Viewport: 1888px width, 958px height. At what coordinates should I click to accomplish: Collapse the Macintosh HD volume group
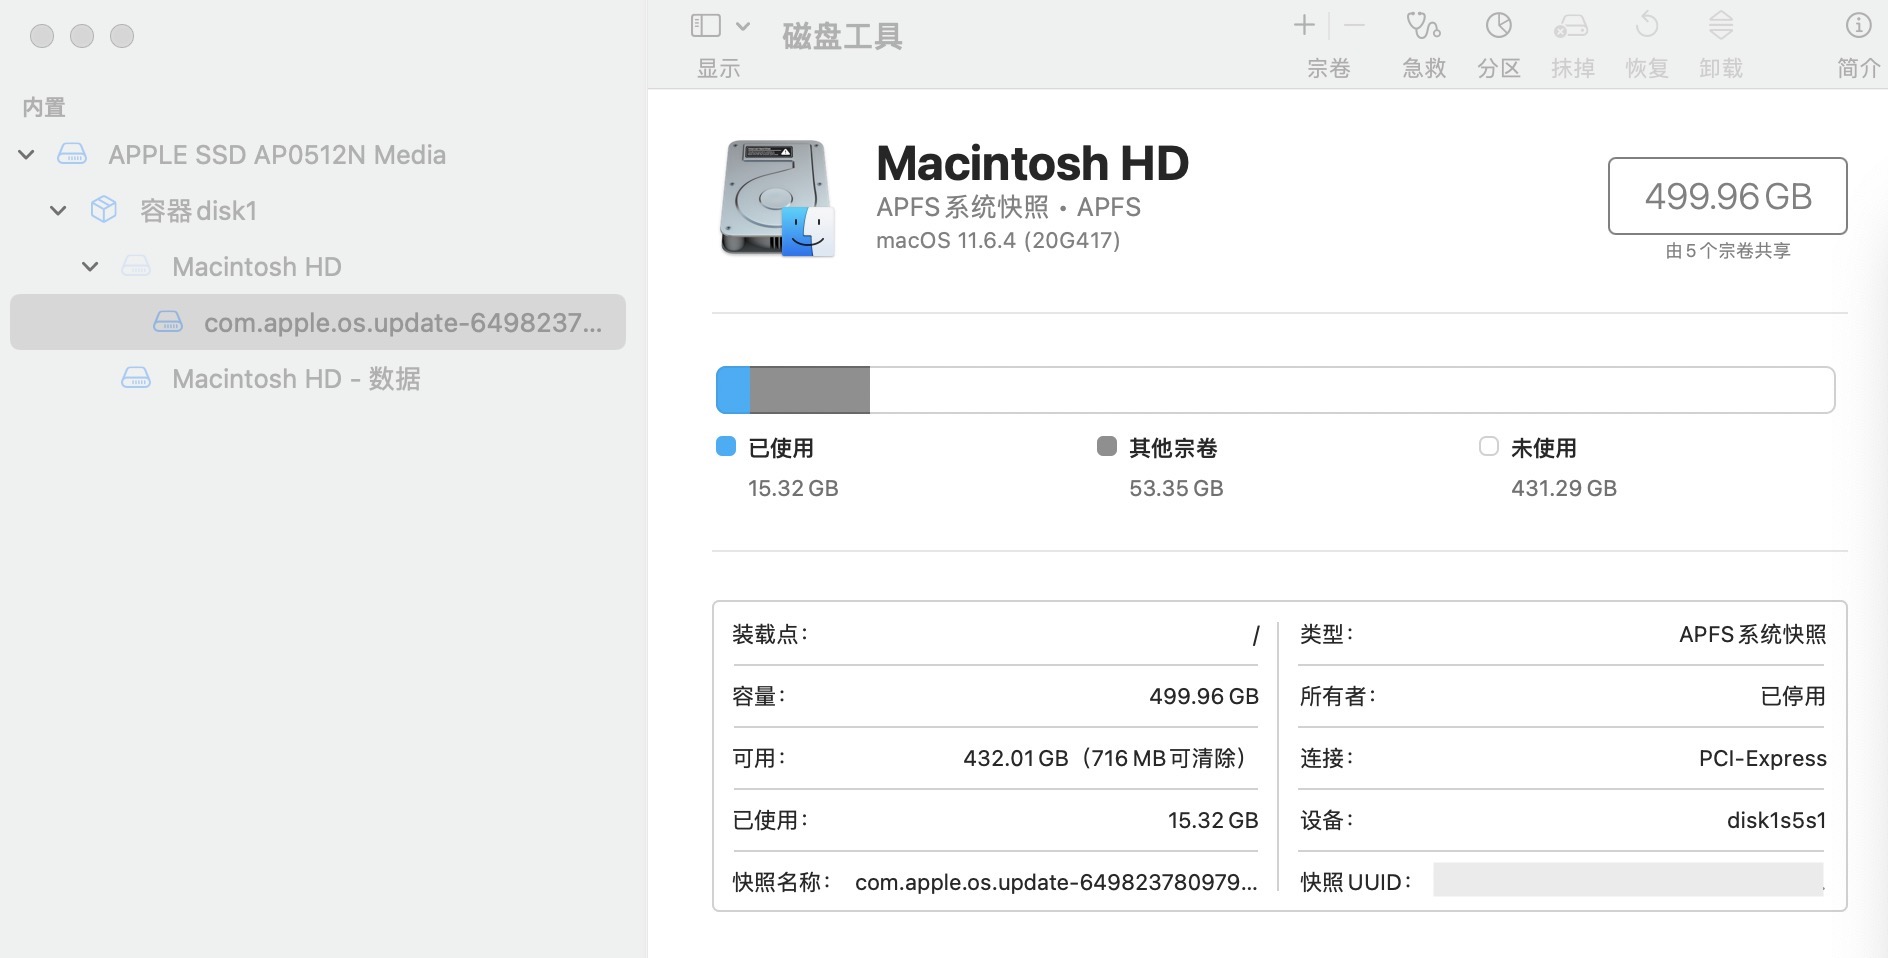pyautogui.click(x=90, y=267)
